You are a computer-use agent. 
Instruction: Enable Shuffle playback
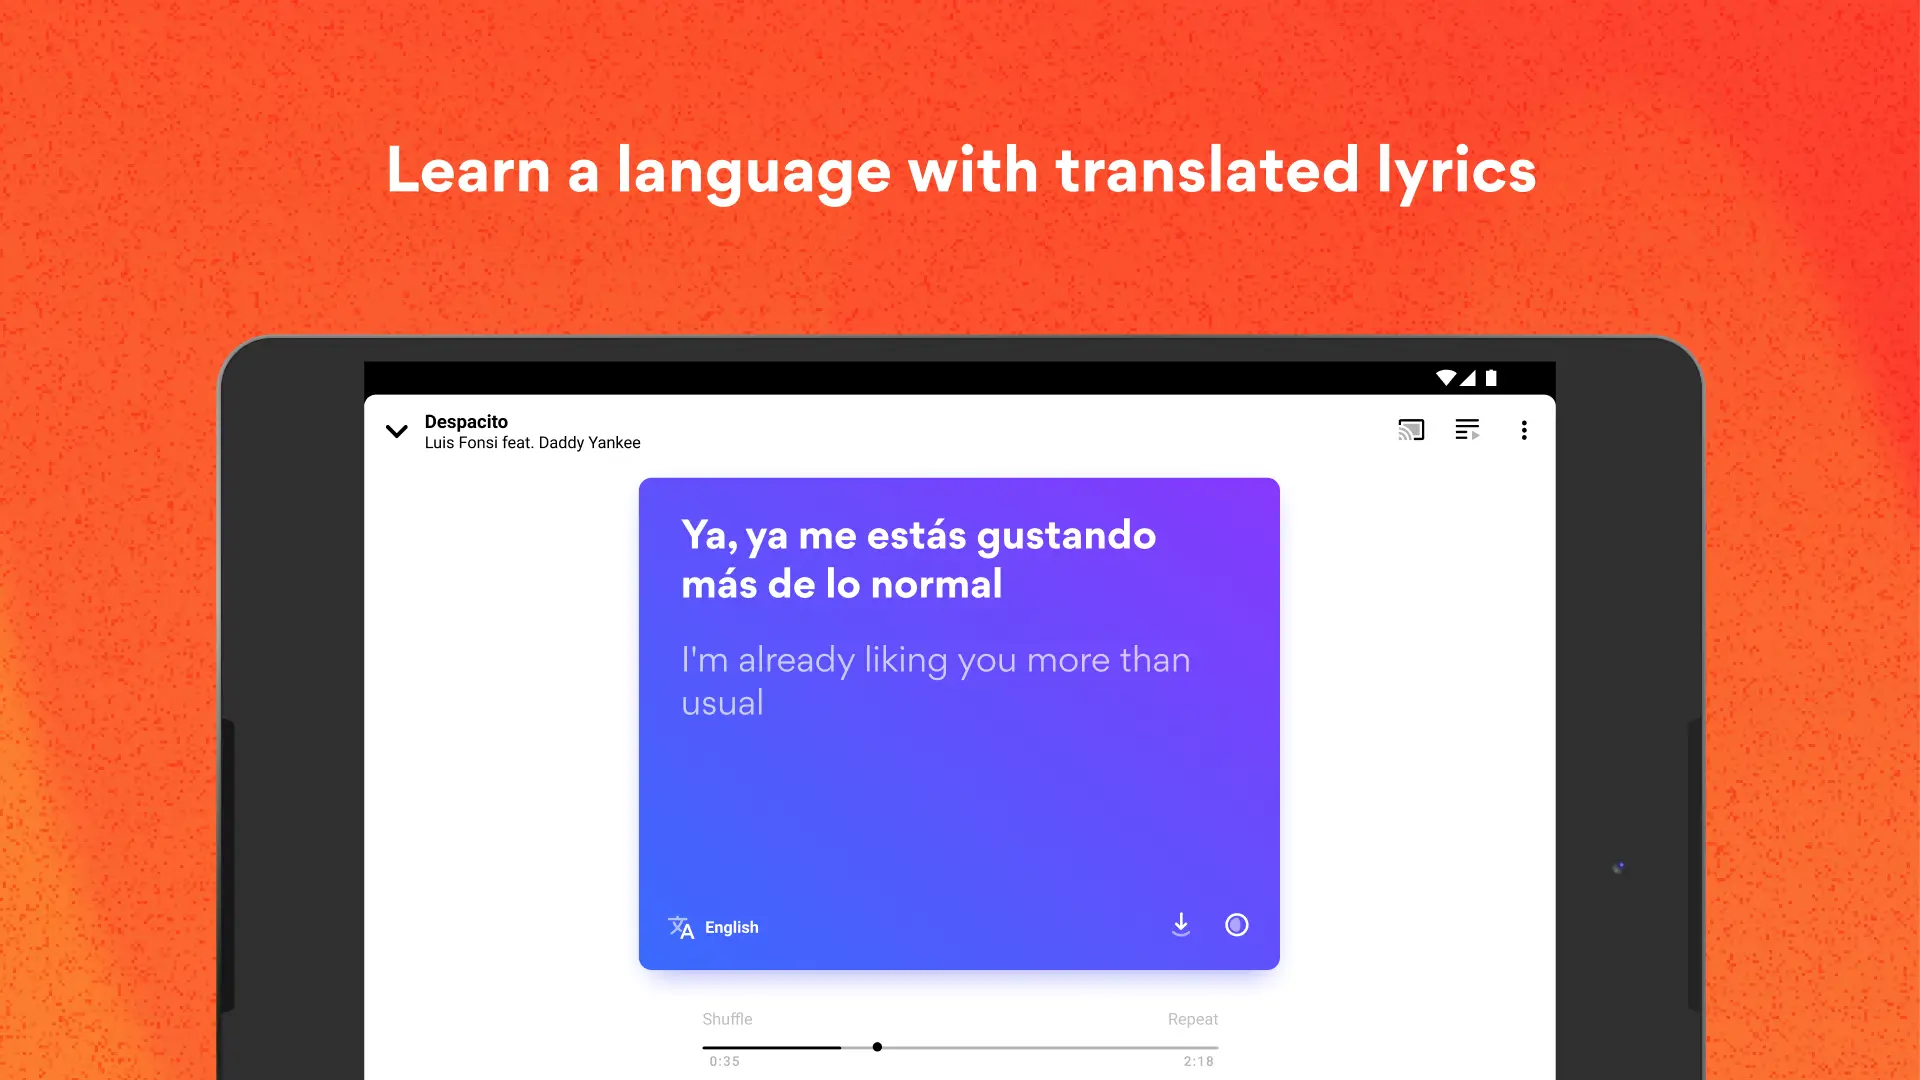pyautogui.click(x=727, y=1019)
